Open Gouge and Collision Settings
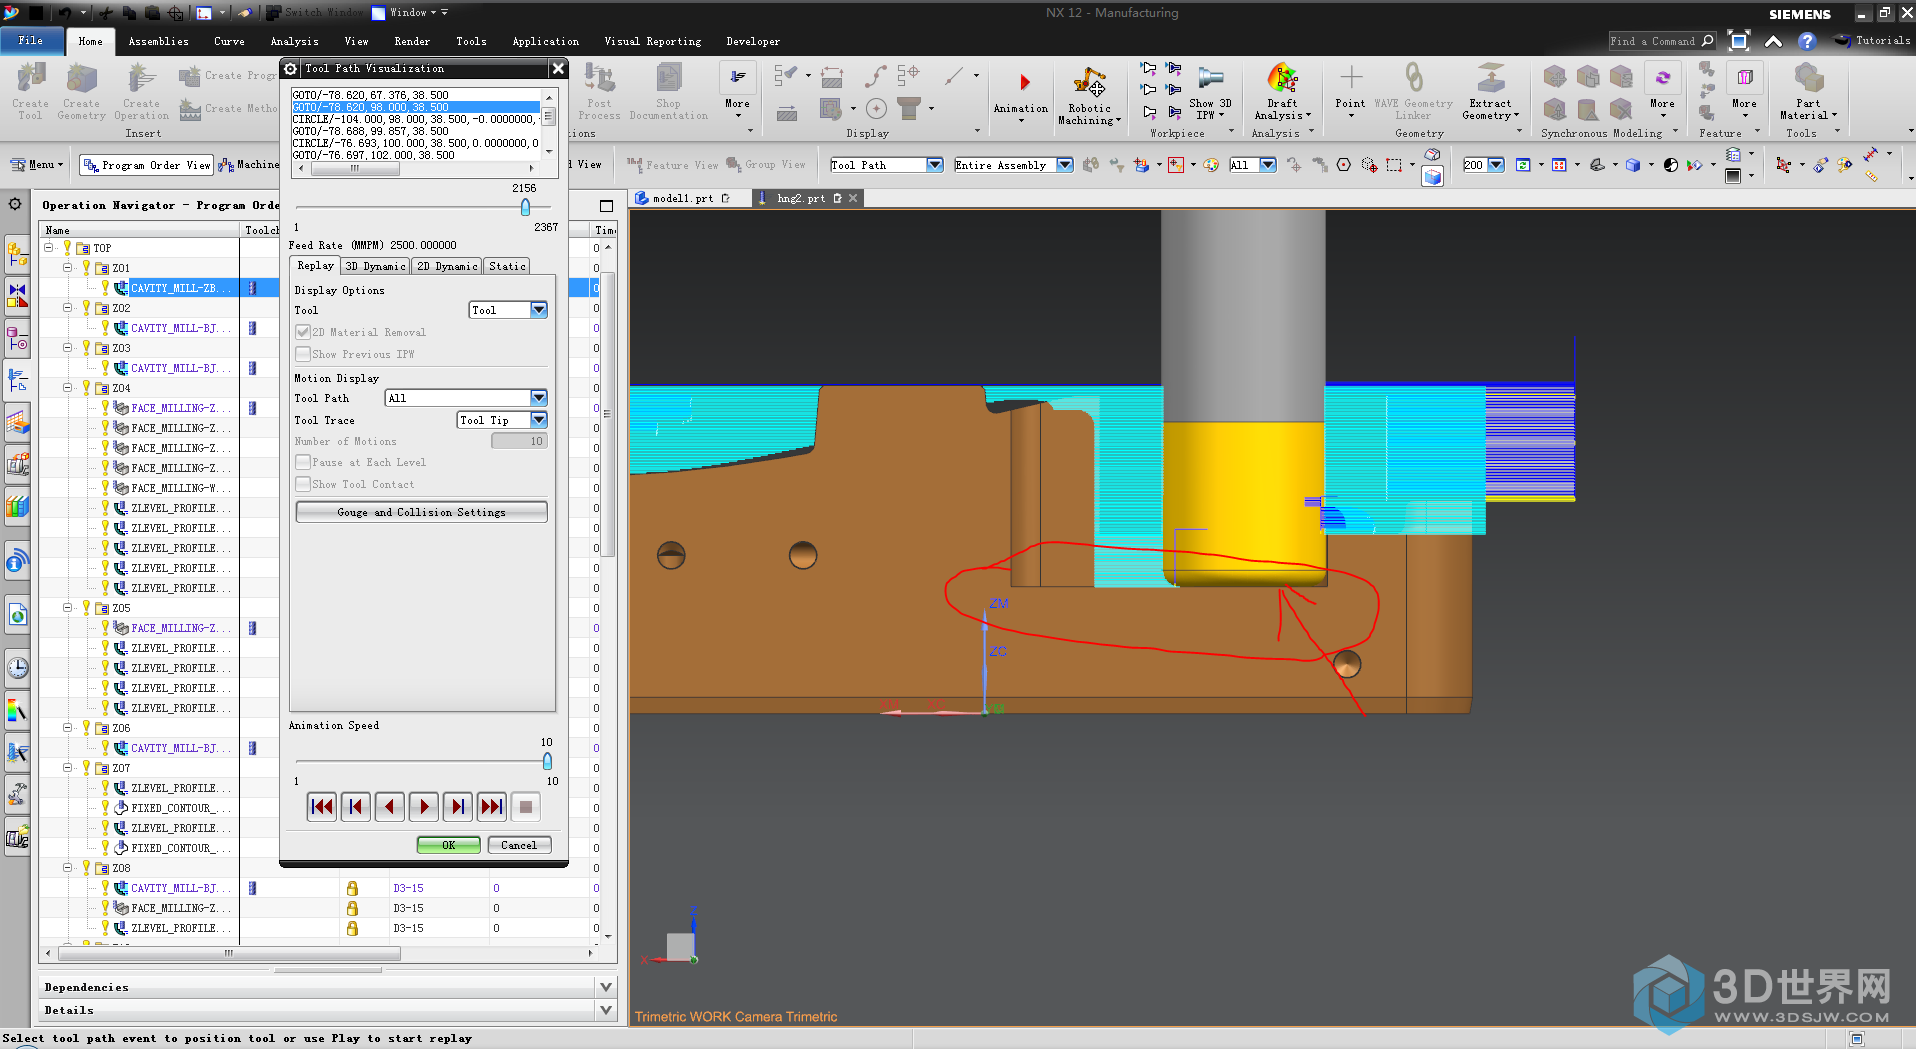This screenshot has height=1049, width=1916. 421,512
